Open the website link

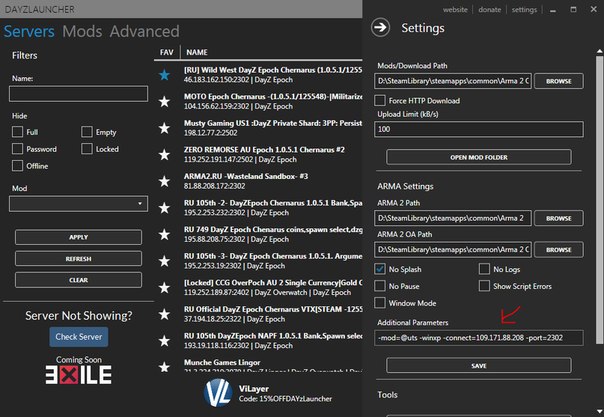click(x=455, y=10)
